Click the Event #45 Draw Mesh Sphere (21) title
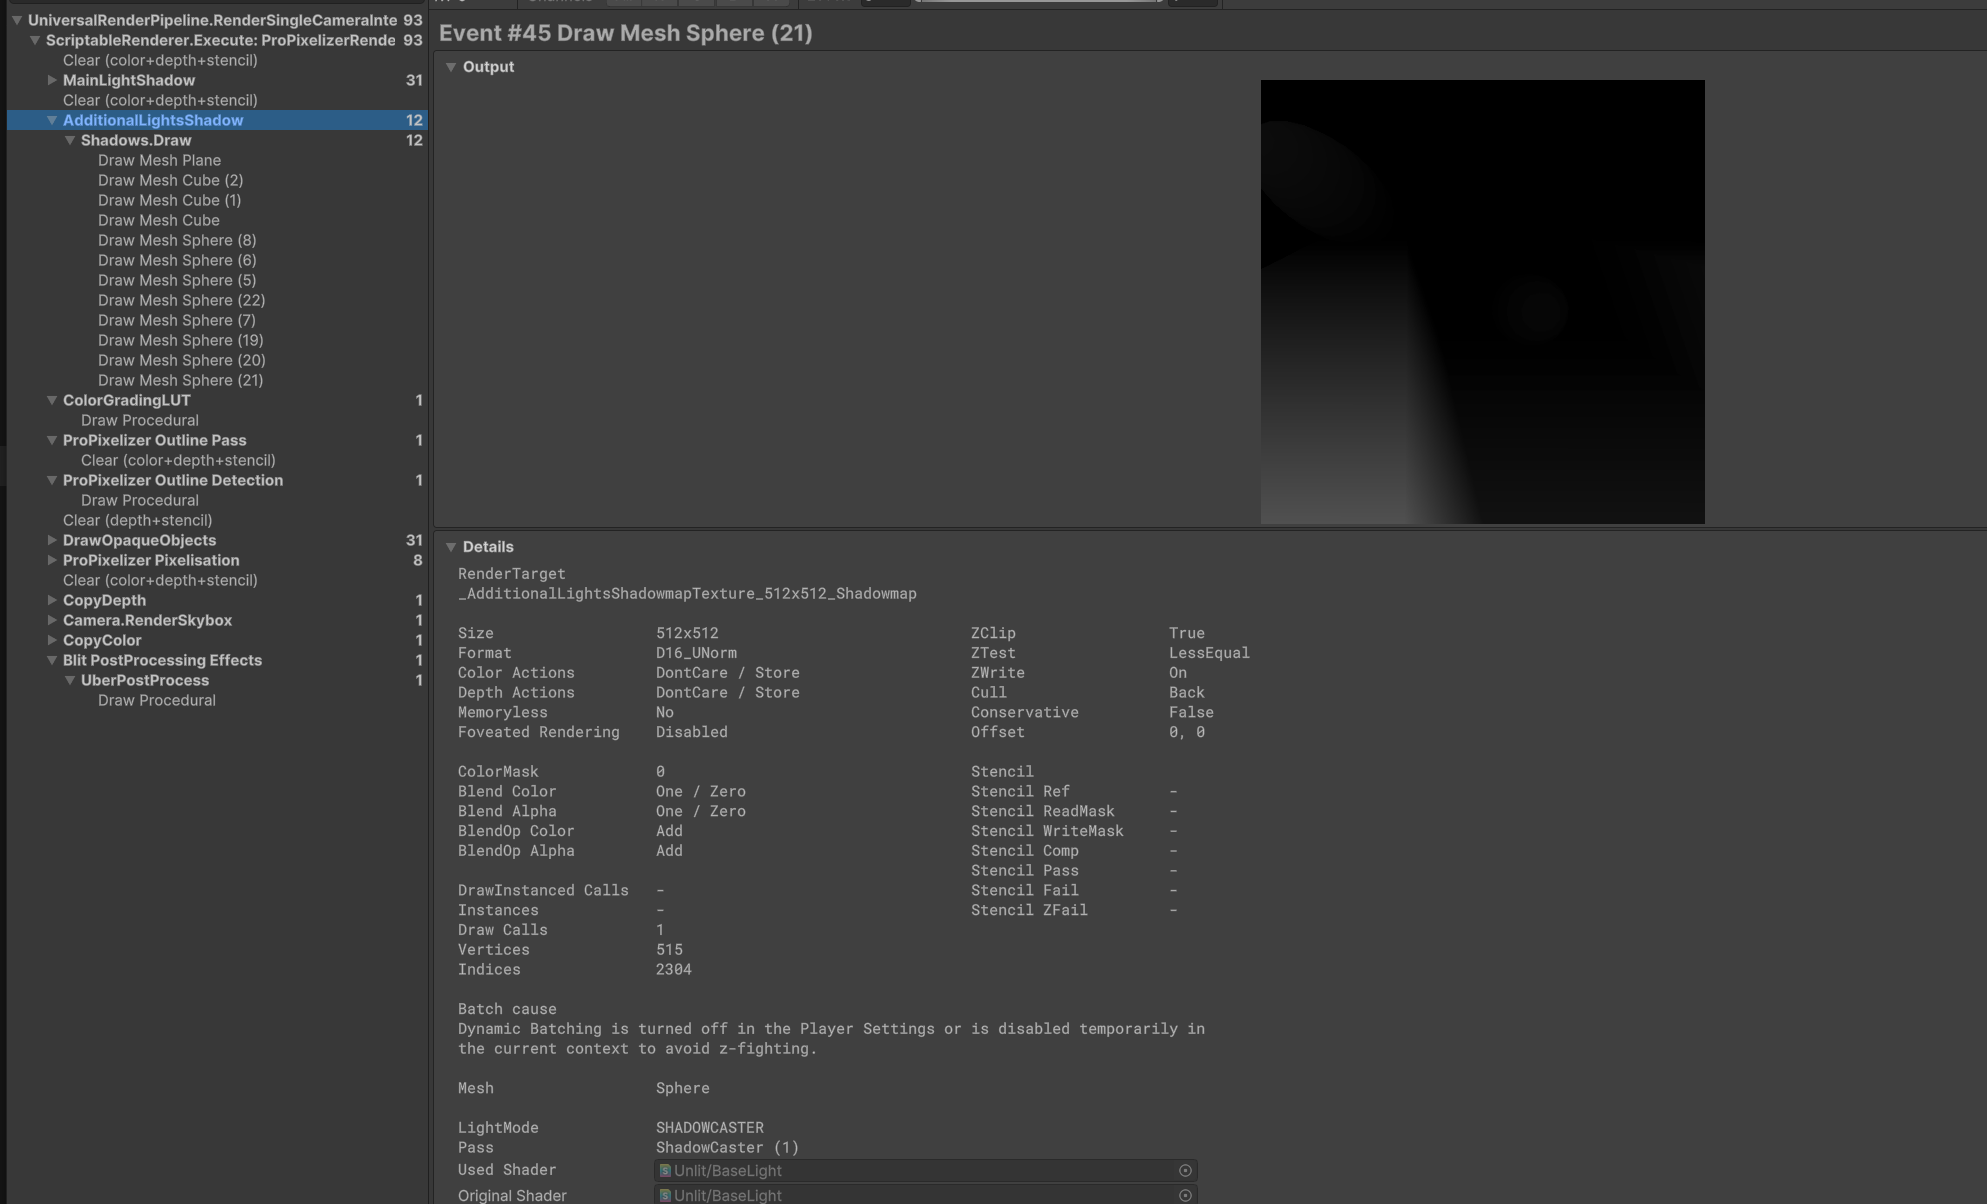 626,33
